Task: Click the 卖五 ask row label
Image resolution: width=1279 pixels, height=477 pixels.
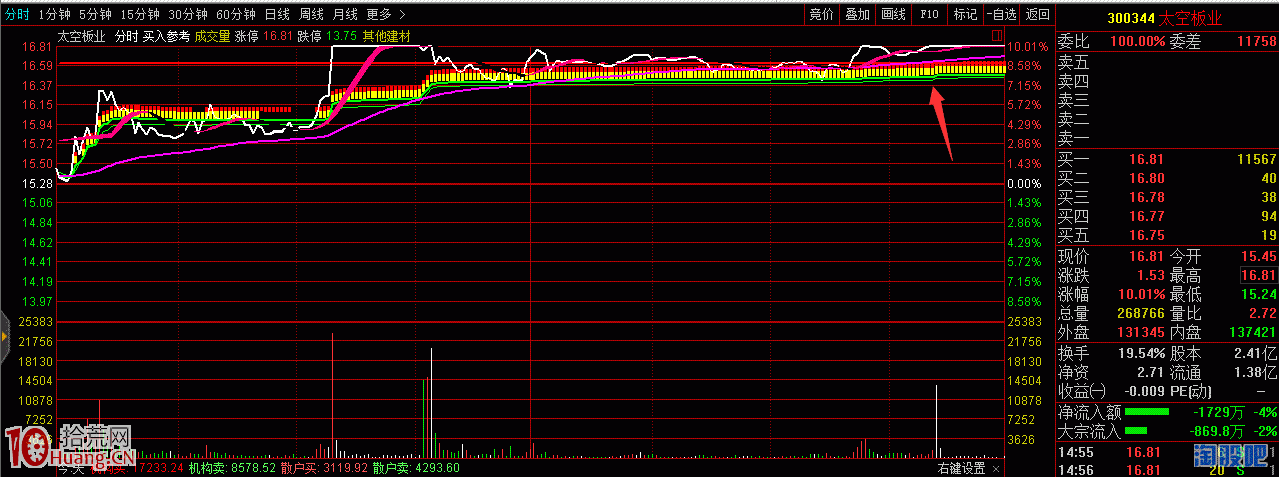Action: coord(1073,62)
